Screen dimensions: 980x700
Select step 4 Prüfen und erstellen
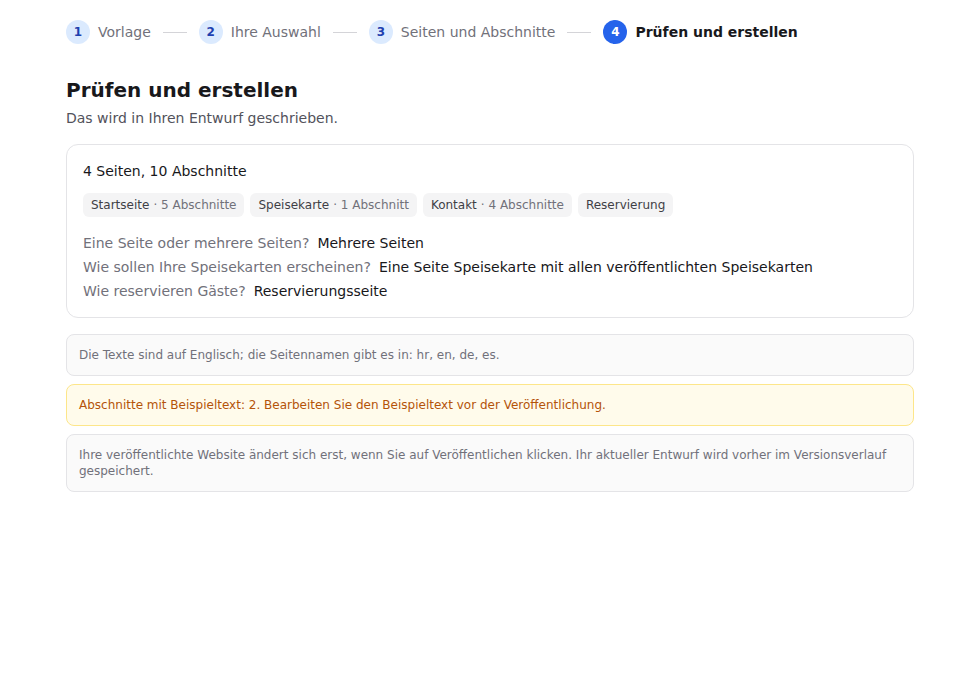(x=700, y=32)
